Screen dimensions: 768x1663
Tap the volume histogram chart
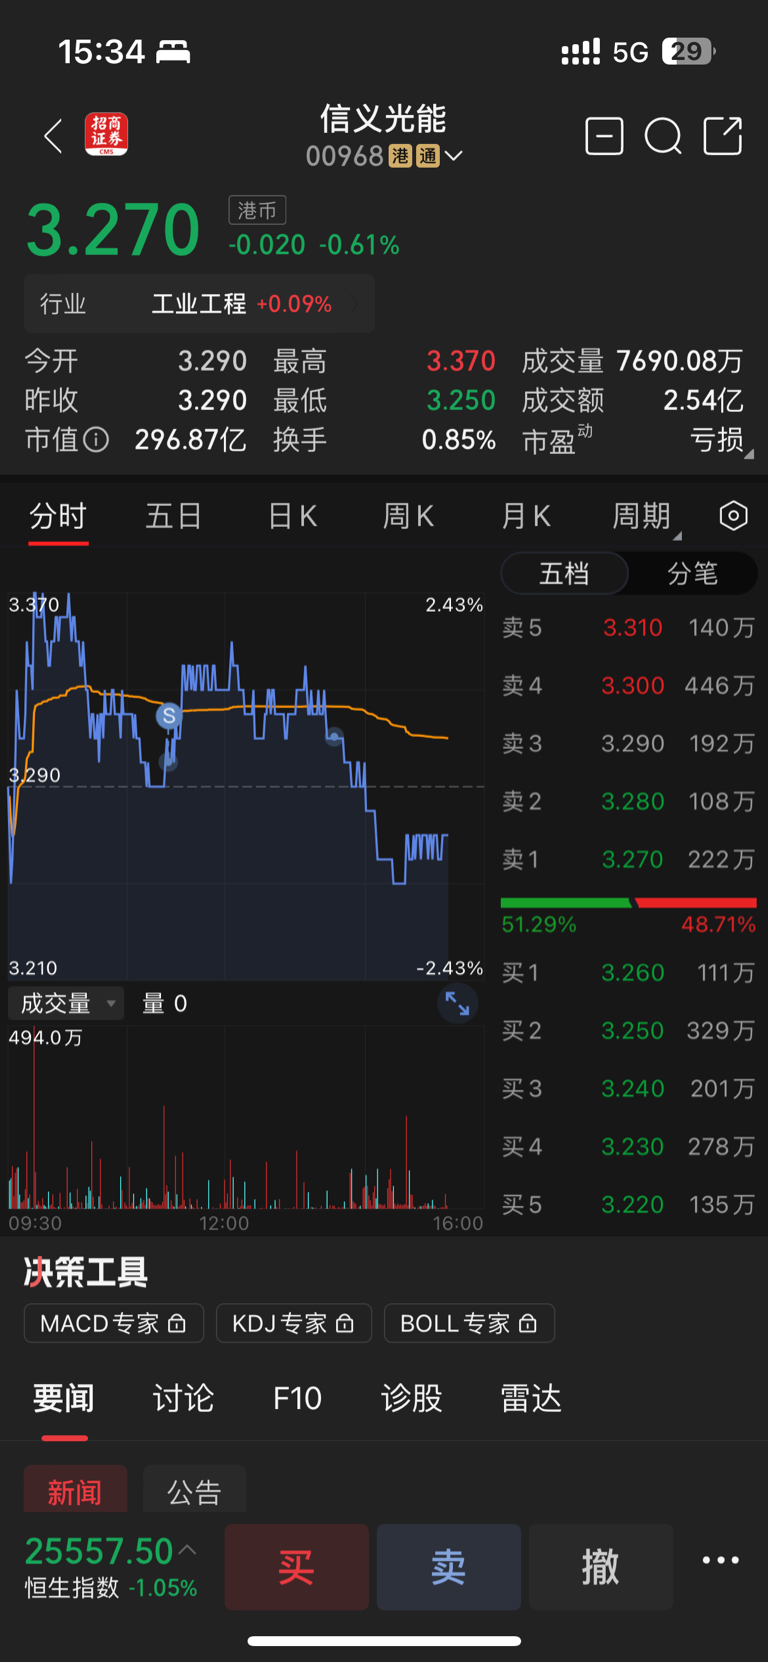point(246,1120)
